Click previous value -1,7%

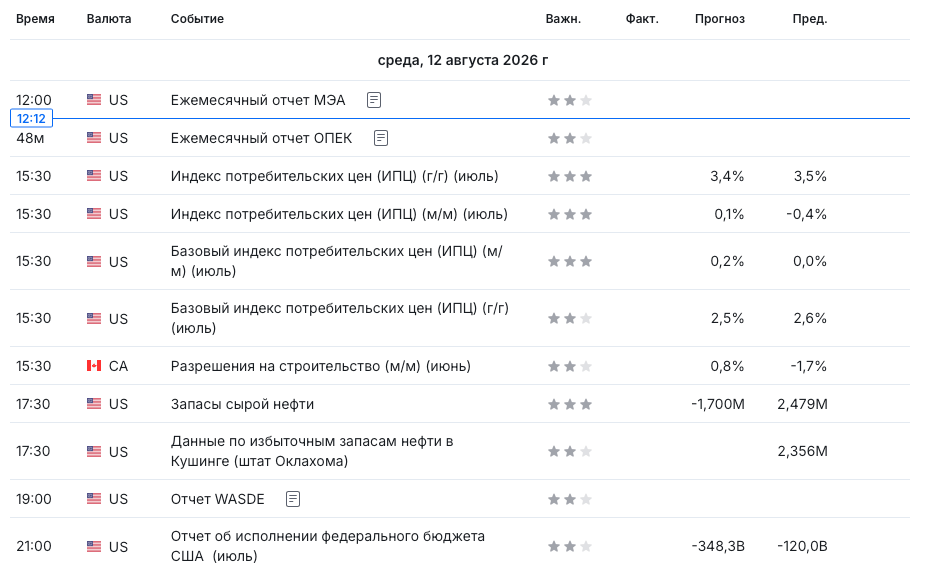tap(809, 366)
